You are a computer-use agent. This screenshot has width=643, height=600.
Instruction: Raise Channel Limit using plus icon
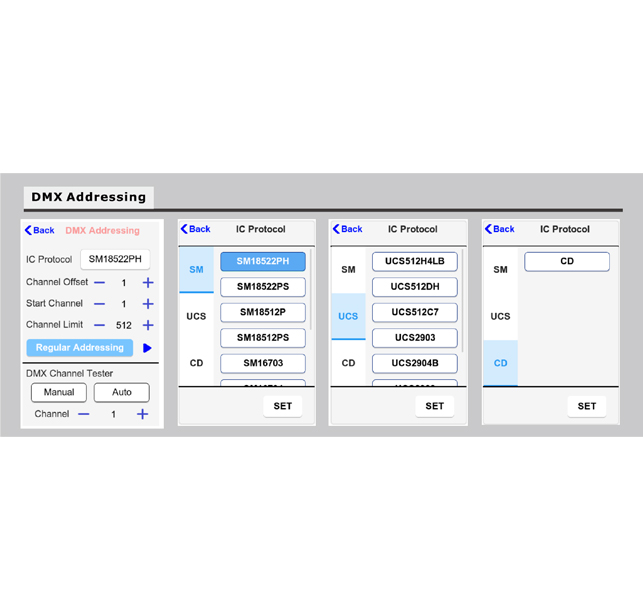147,325
